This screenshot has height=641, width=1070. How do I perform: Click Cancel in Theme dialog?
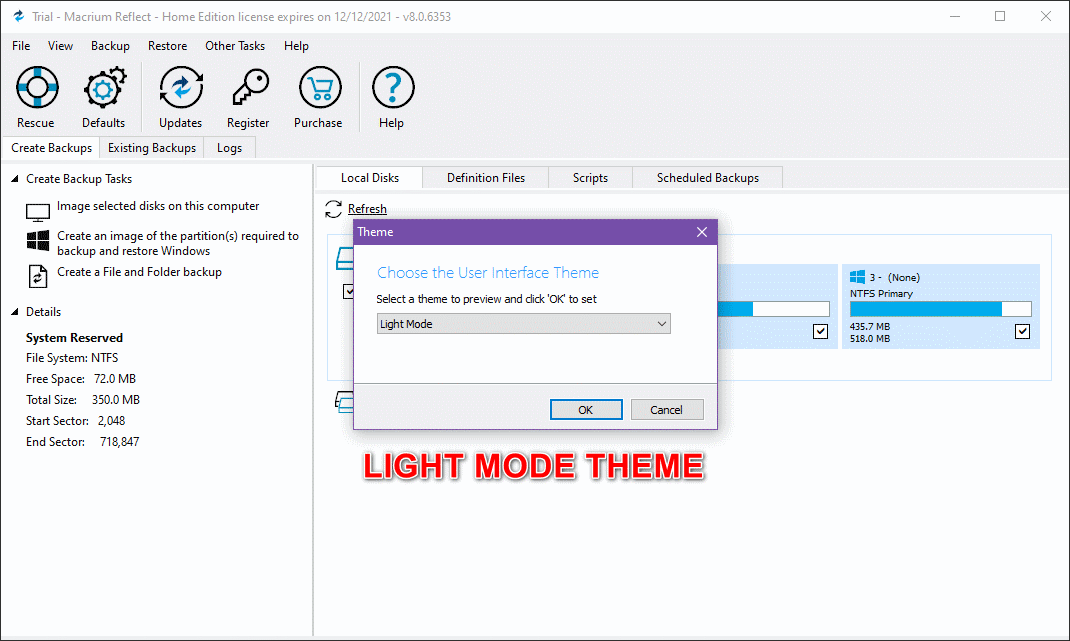(667, 410)
